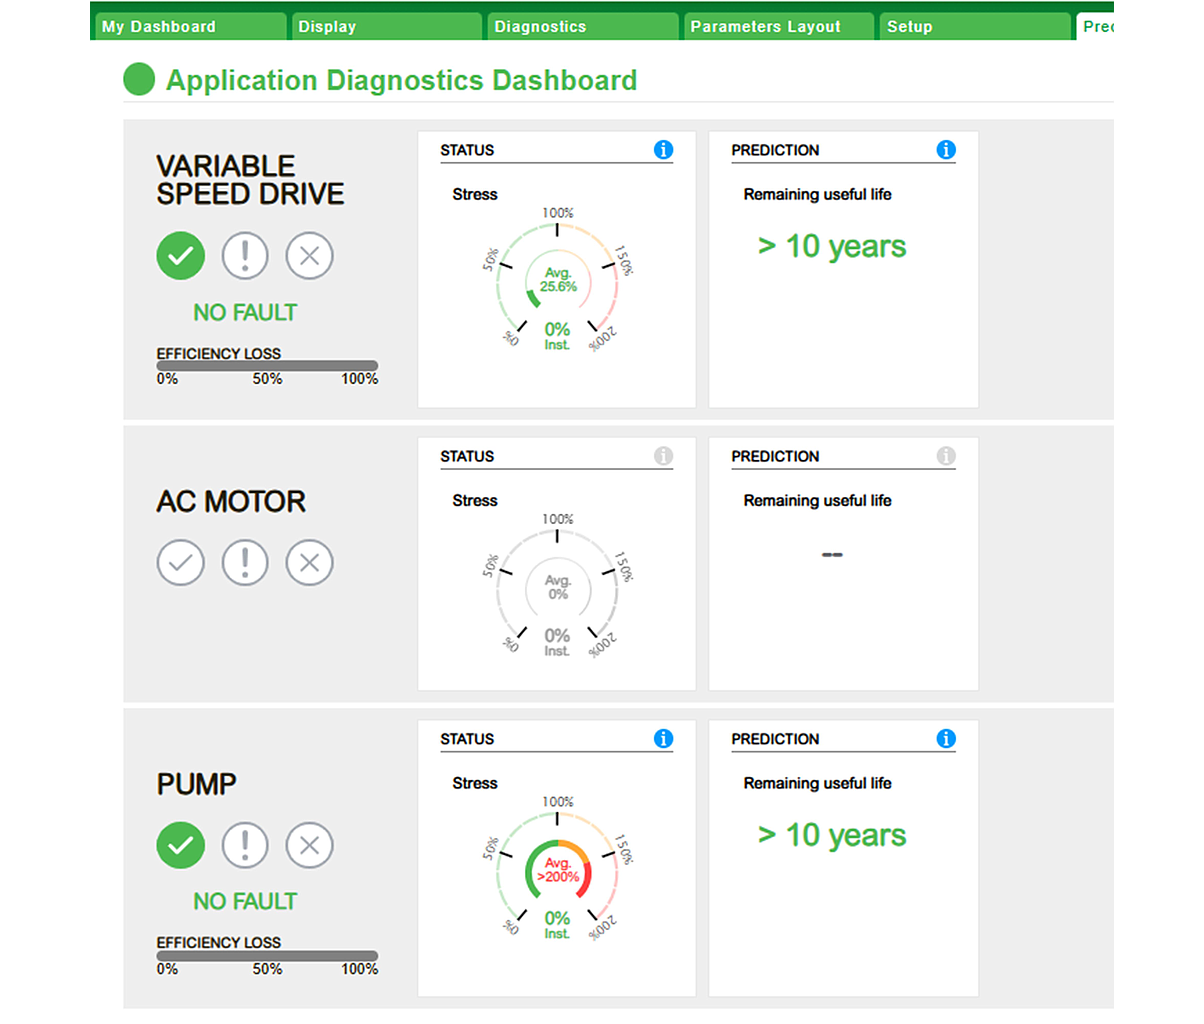Viewport: 1204px width, 1024px height.
Task: Click Pump green checkmark status icon
Action: coord(180,845)
